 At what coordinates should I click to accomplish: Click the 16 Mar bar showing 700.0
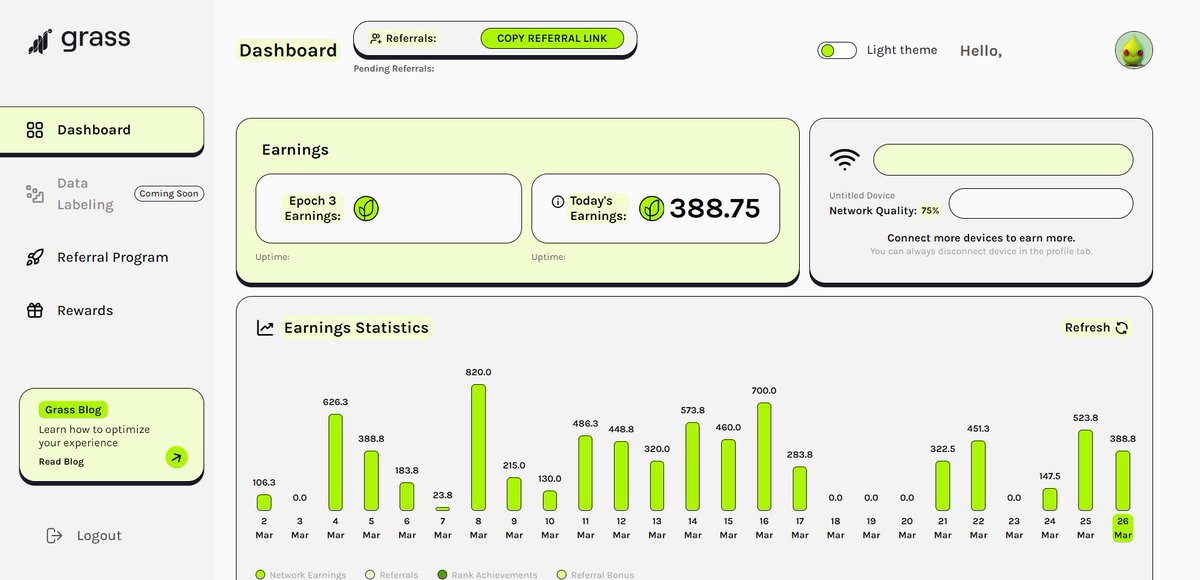pos(764,457)
